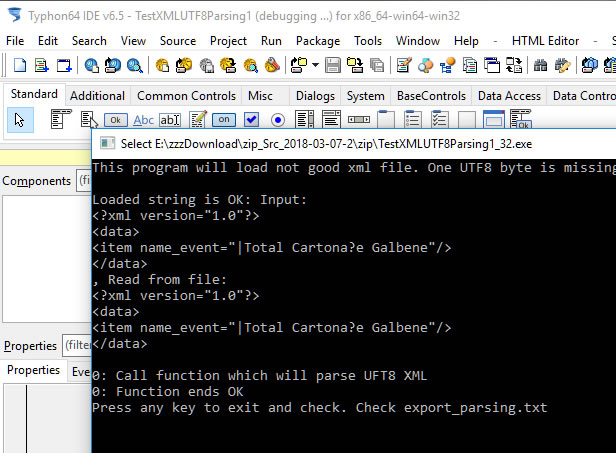This screenshot has width=616, height=453.
Task: Click the 'Function ends OK' console line
Action: pyautogui.click(x=168, y=392)
